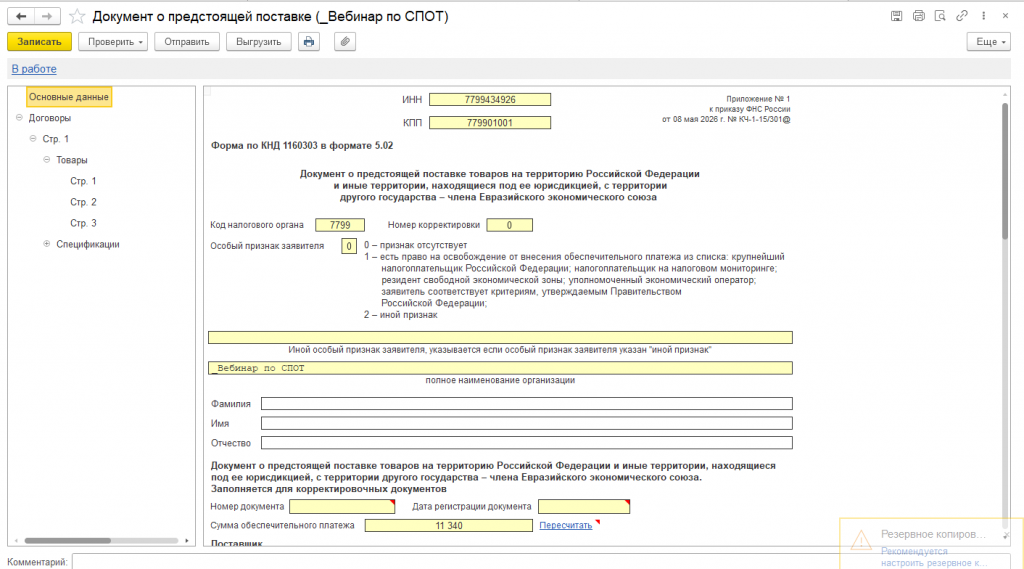Open the В работе status link
The image size is (1024, 569).
(34, 69)
